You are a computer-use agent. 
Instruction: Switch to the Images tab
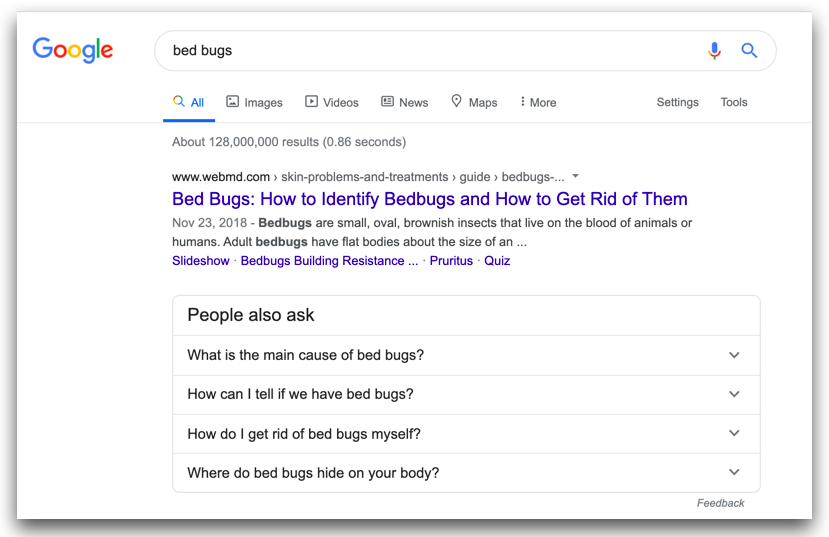[x=254, y=102]
